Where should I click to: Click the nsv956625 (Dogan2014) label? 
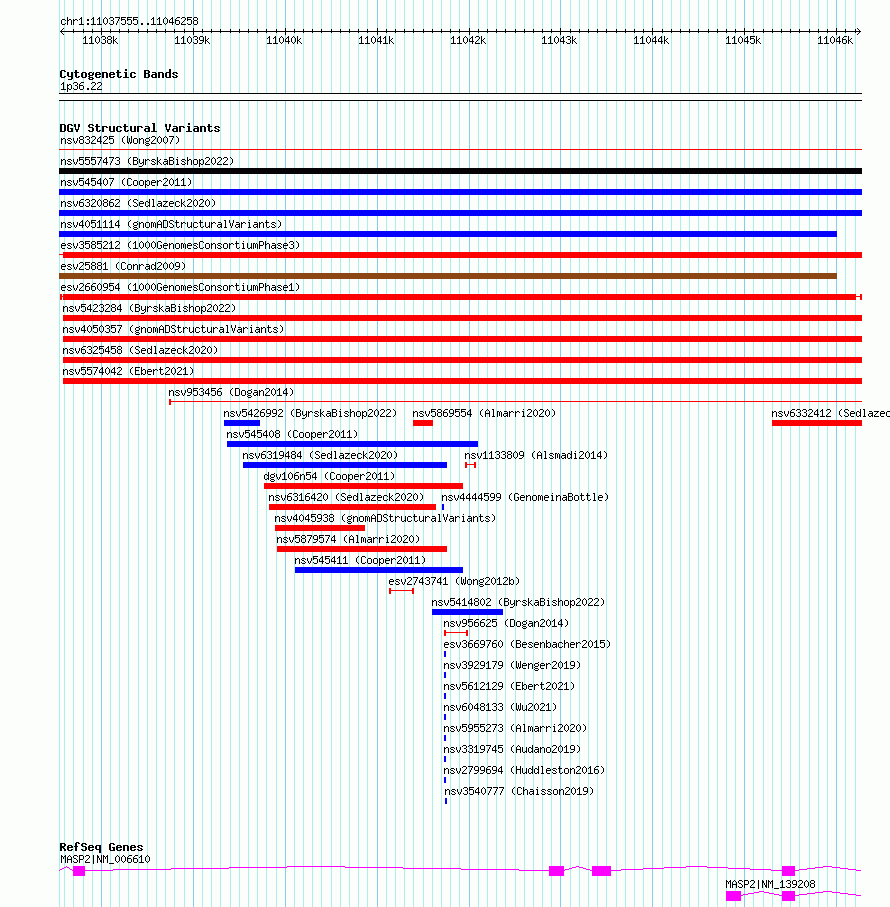506,623
